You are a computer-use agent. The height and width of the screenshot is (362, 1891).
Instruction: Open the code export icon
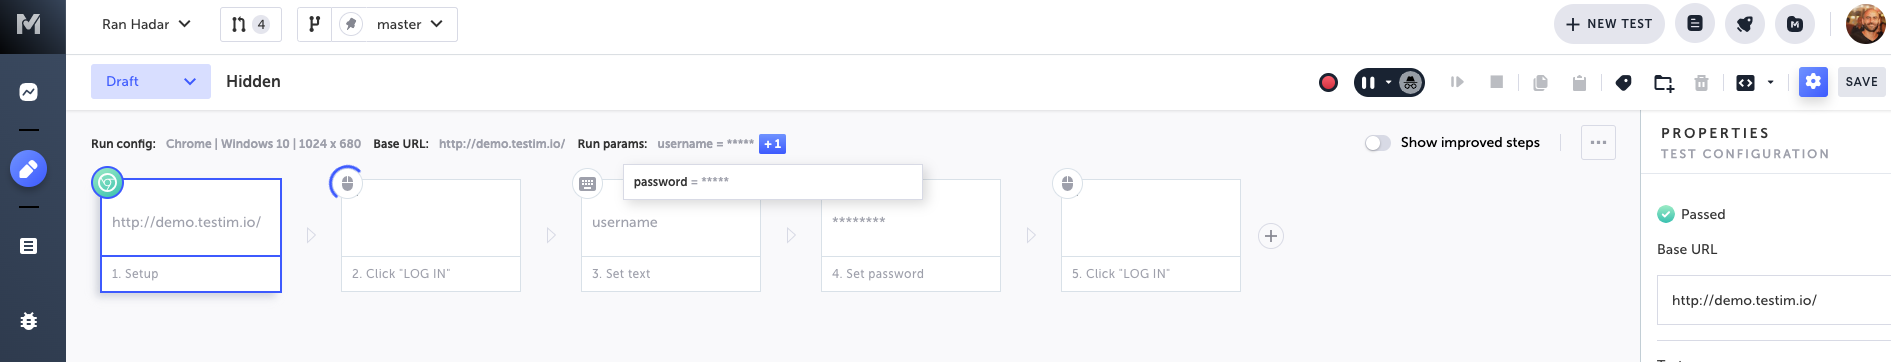[1745, 82]
